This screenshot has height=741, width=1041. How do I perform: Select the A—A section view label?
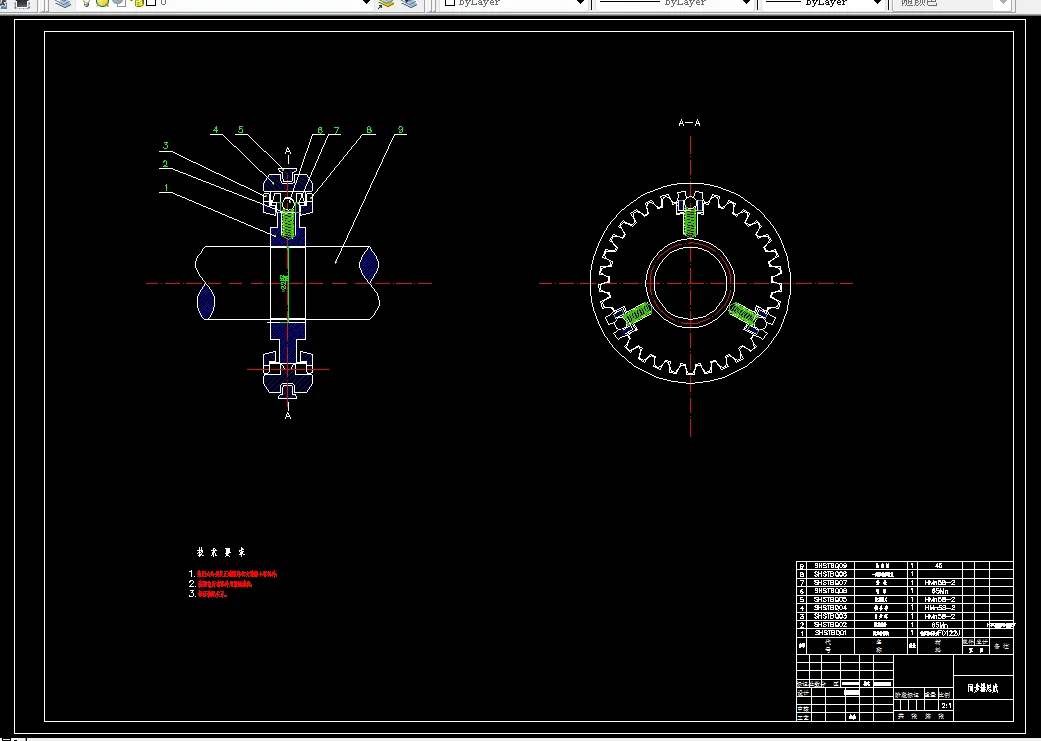[x=689, y=123]
